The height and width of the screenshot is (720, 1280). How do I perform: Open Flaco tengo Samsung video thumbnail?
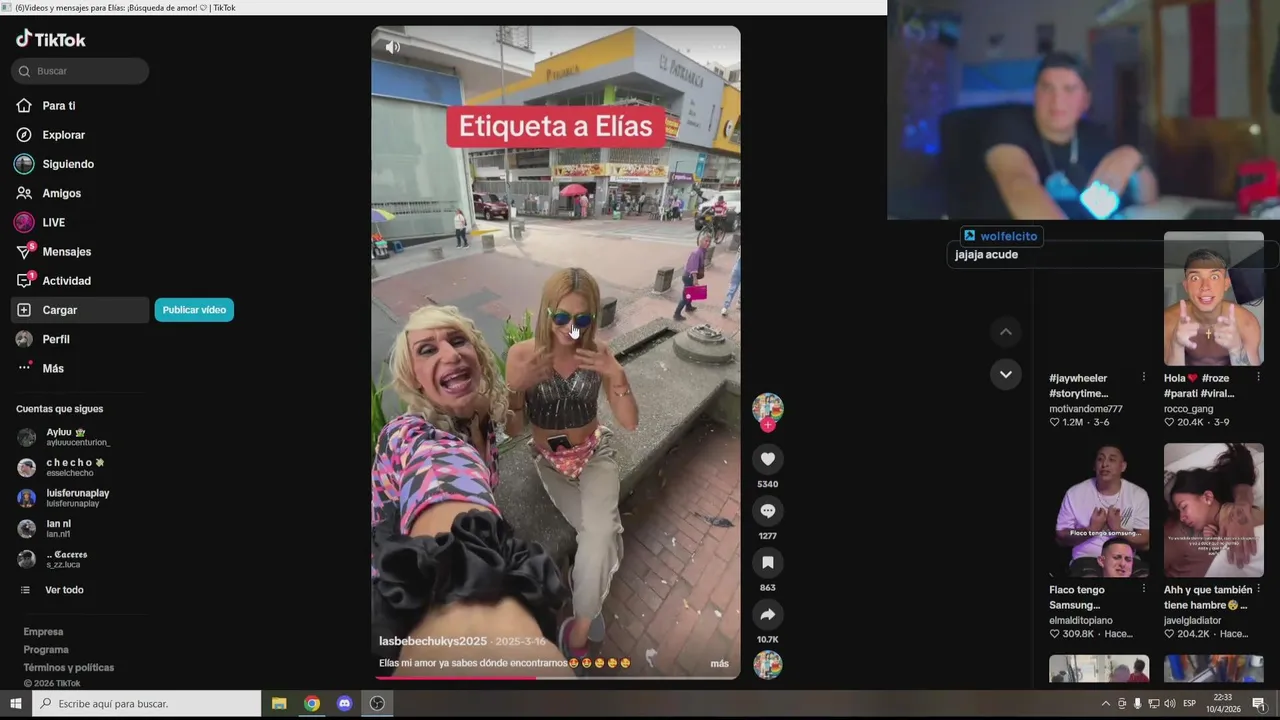(1099, 510)
